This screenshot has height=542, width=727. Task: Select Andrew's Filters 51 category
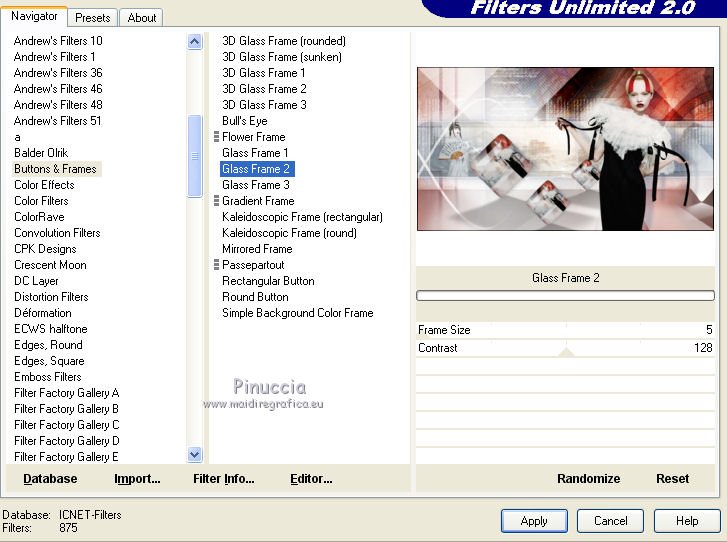57,121
